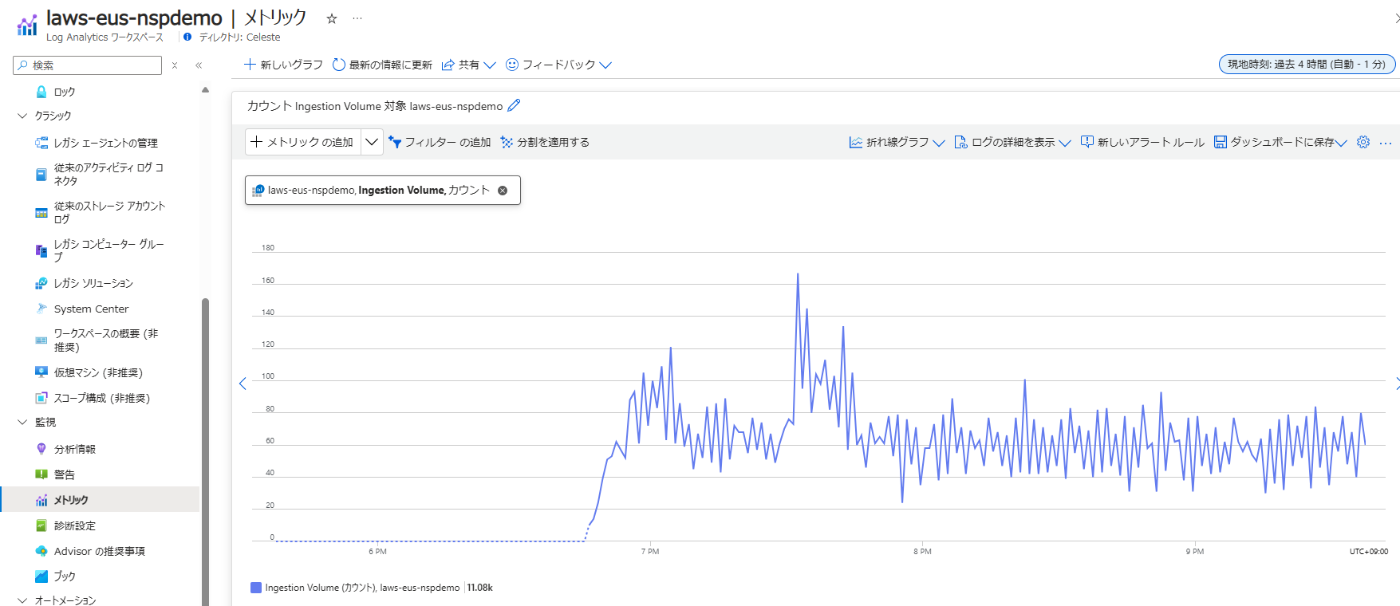Click the search box in sidebar
Viewport: 1400px width, 606px height.
[x=87, y=65]
